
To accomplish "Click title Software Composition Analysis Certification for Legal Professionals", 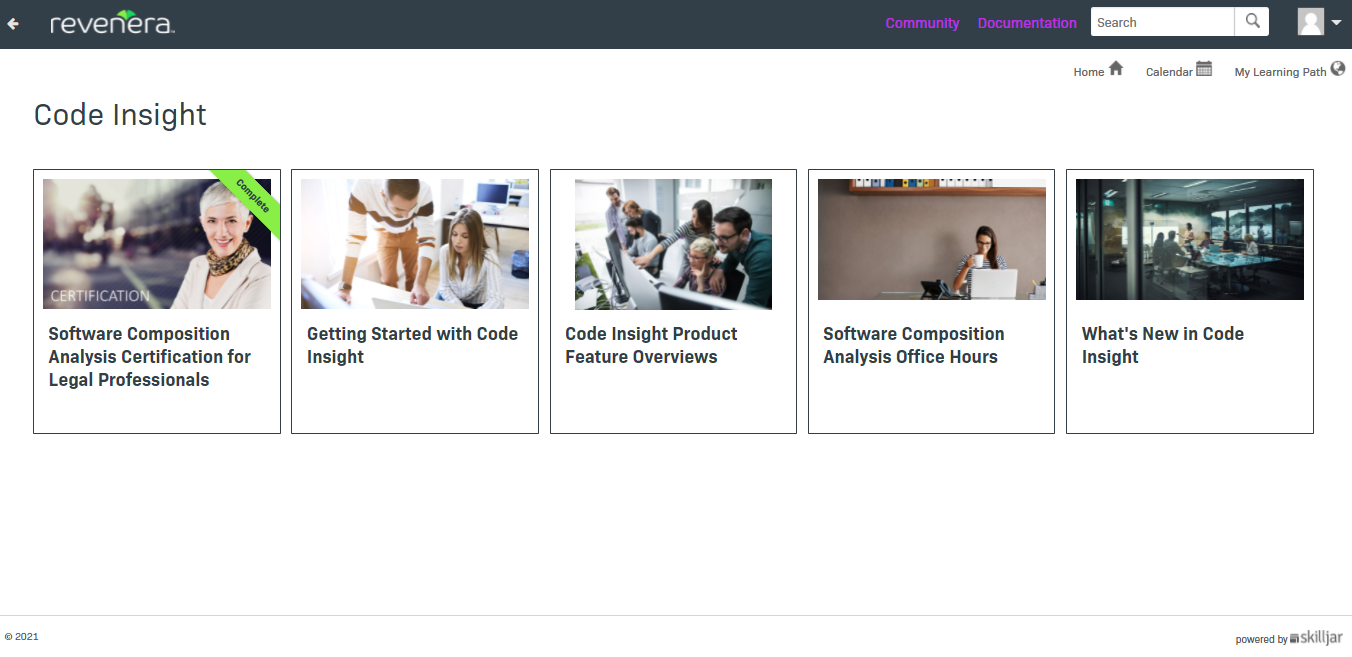I will point(150,357).
